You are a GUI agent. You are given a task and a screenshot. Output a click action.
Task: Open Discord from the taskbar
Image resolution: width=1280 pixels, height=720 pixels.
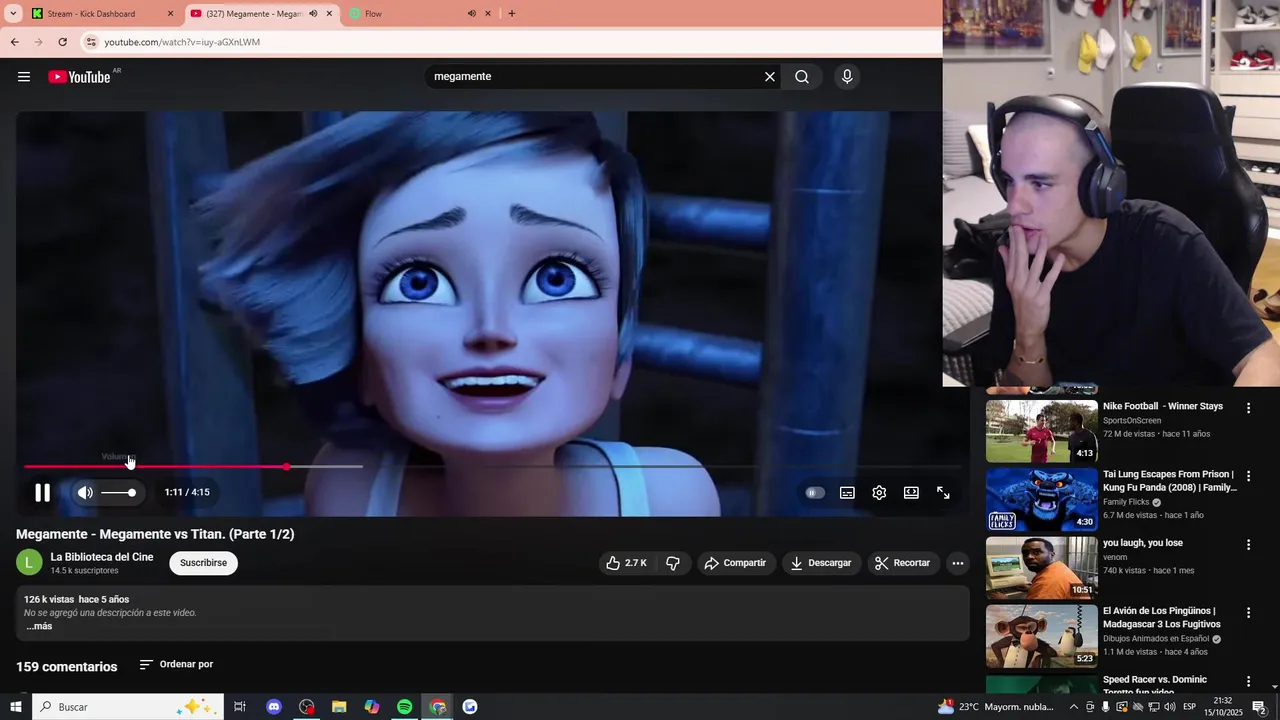click(274, 707)
